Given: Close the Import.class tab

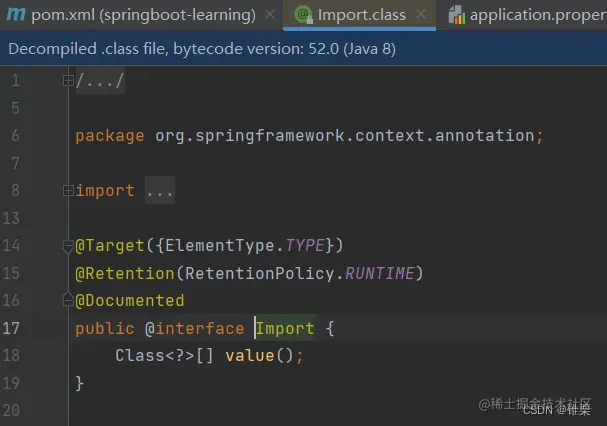Looking at the screenshot, I should (x=421, y=15).
